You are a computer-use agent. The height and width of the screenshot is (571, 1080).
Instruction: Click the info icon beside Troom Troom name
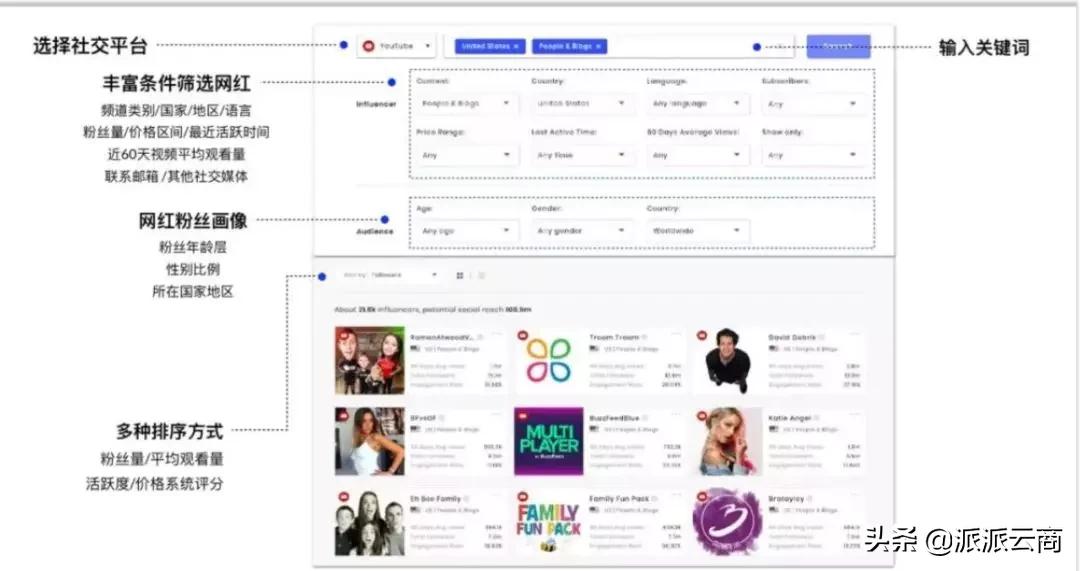coord(645,338)
